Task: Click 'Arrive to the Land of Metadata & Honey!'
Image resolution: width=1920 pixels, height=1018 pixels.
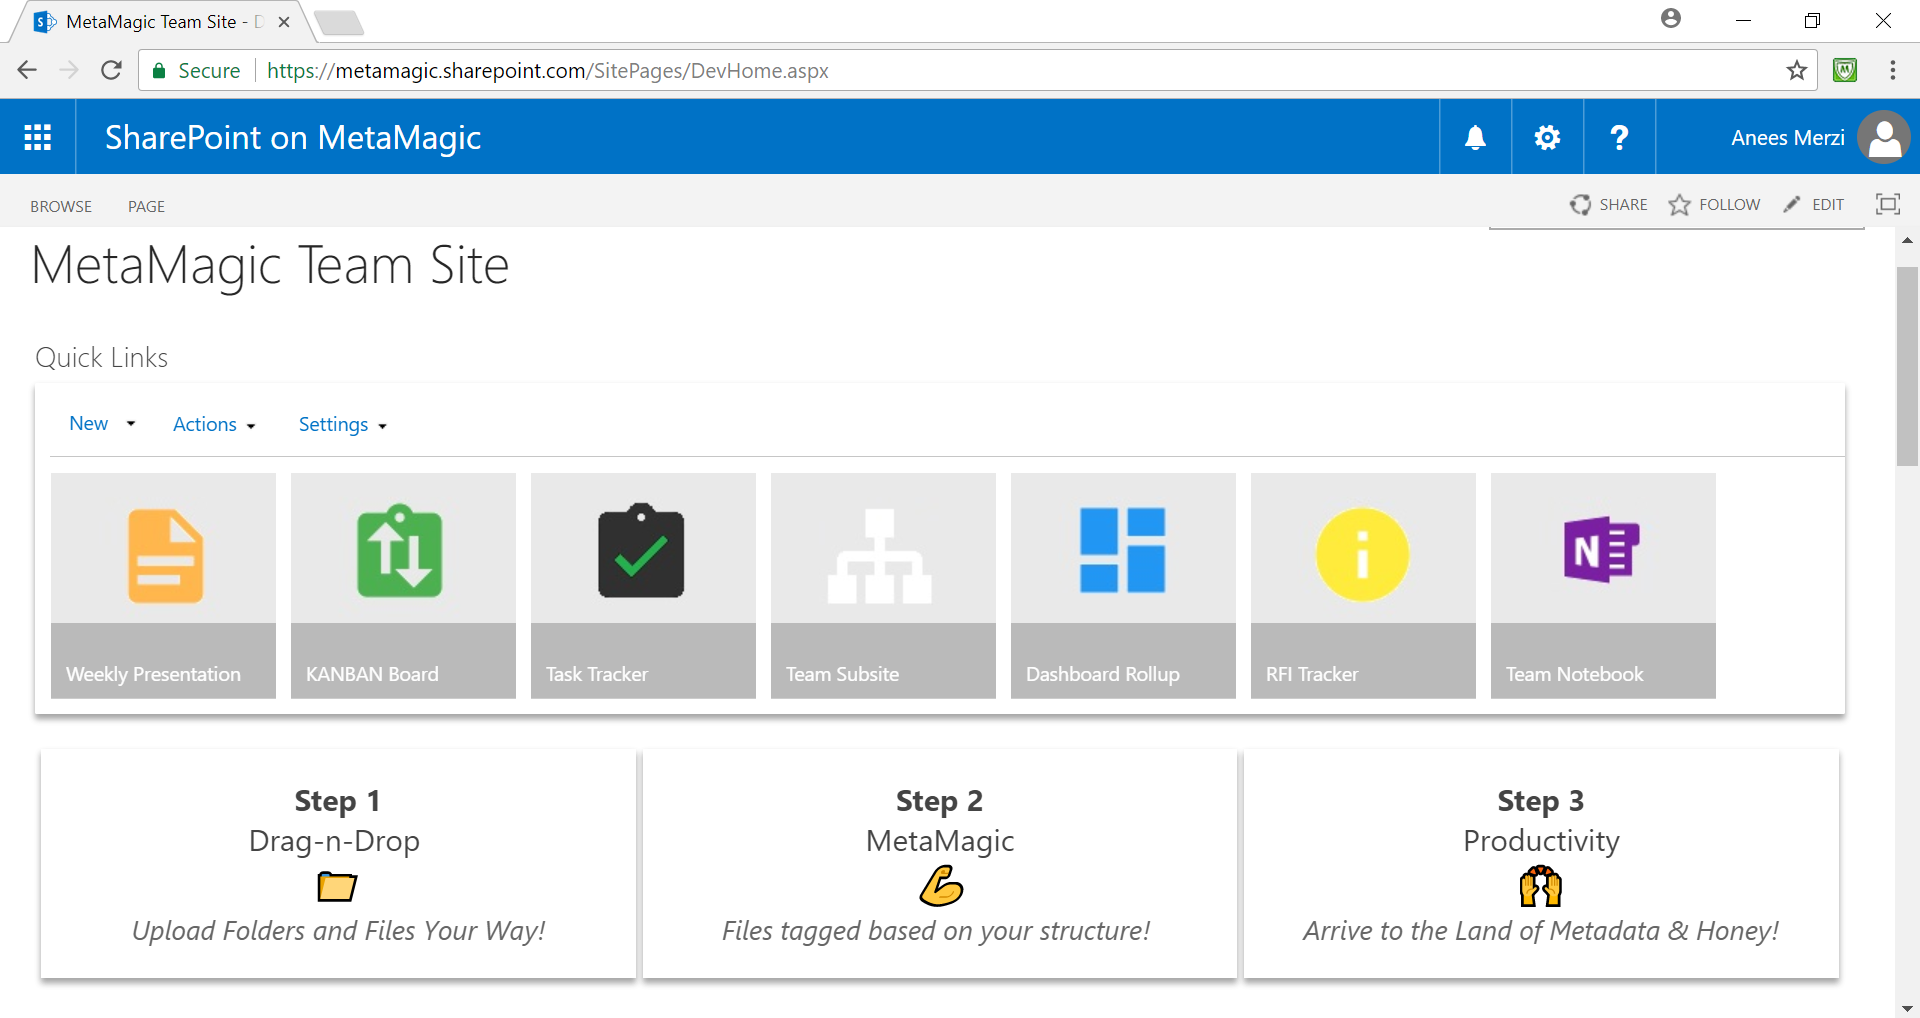Action: point(1540,931)
